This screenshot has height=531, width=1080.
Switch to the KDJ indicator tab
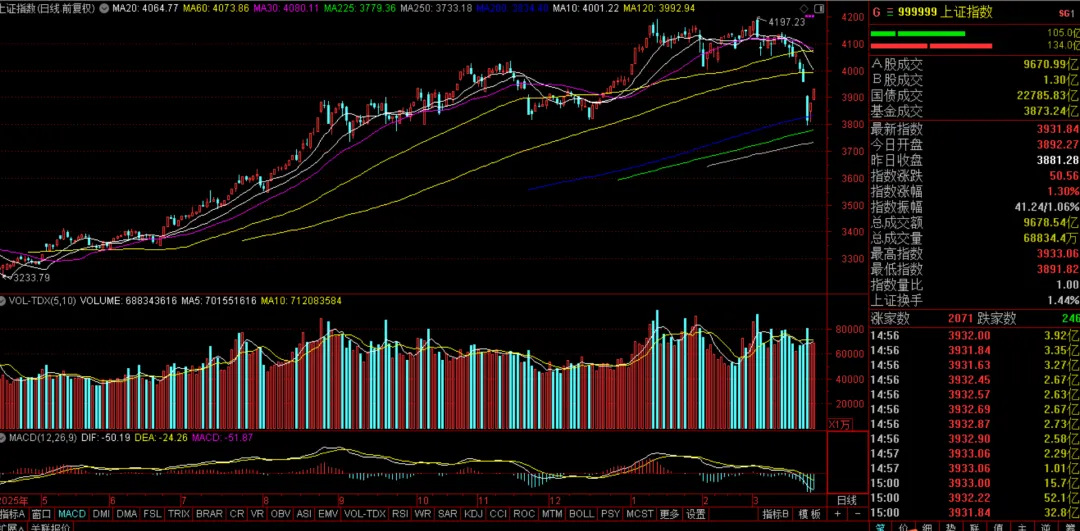point(473,514)
